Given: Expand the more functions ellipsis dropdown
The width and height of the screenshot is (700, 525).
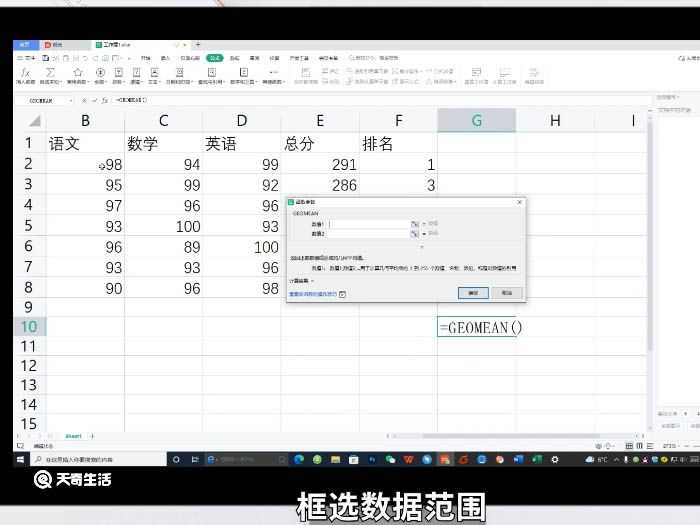Looking at the screenshot, I should pyautogui.click(x=273, y=75).
